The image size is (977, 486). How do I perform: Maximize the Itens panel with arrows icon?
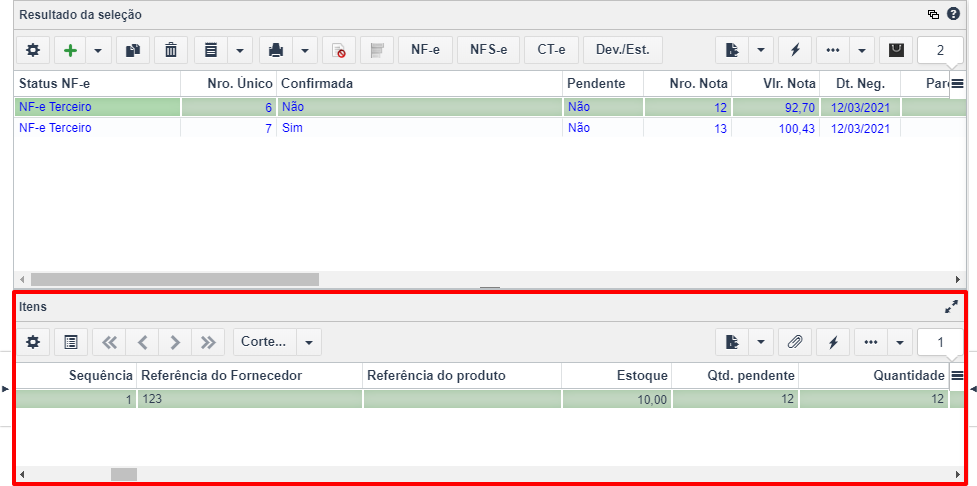tap(951, 307)
